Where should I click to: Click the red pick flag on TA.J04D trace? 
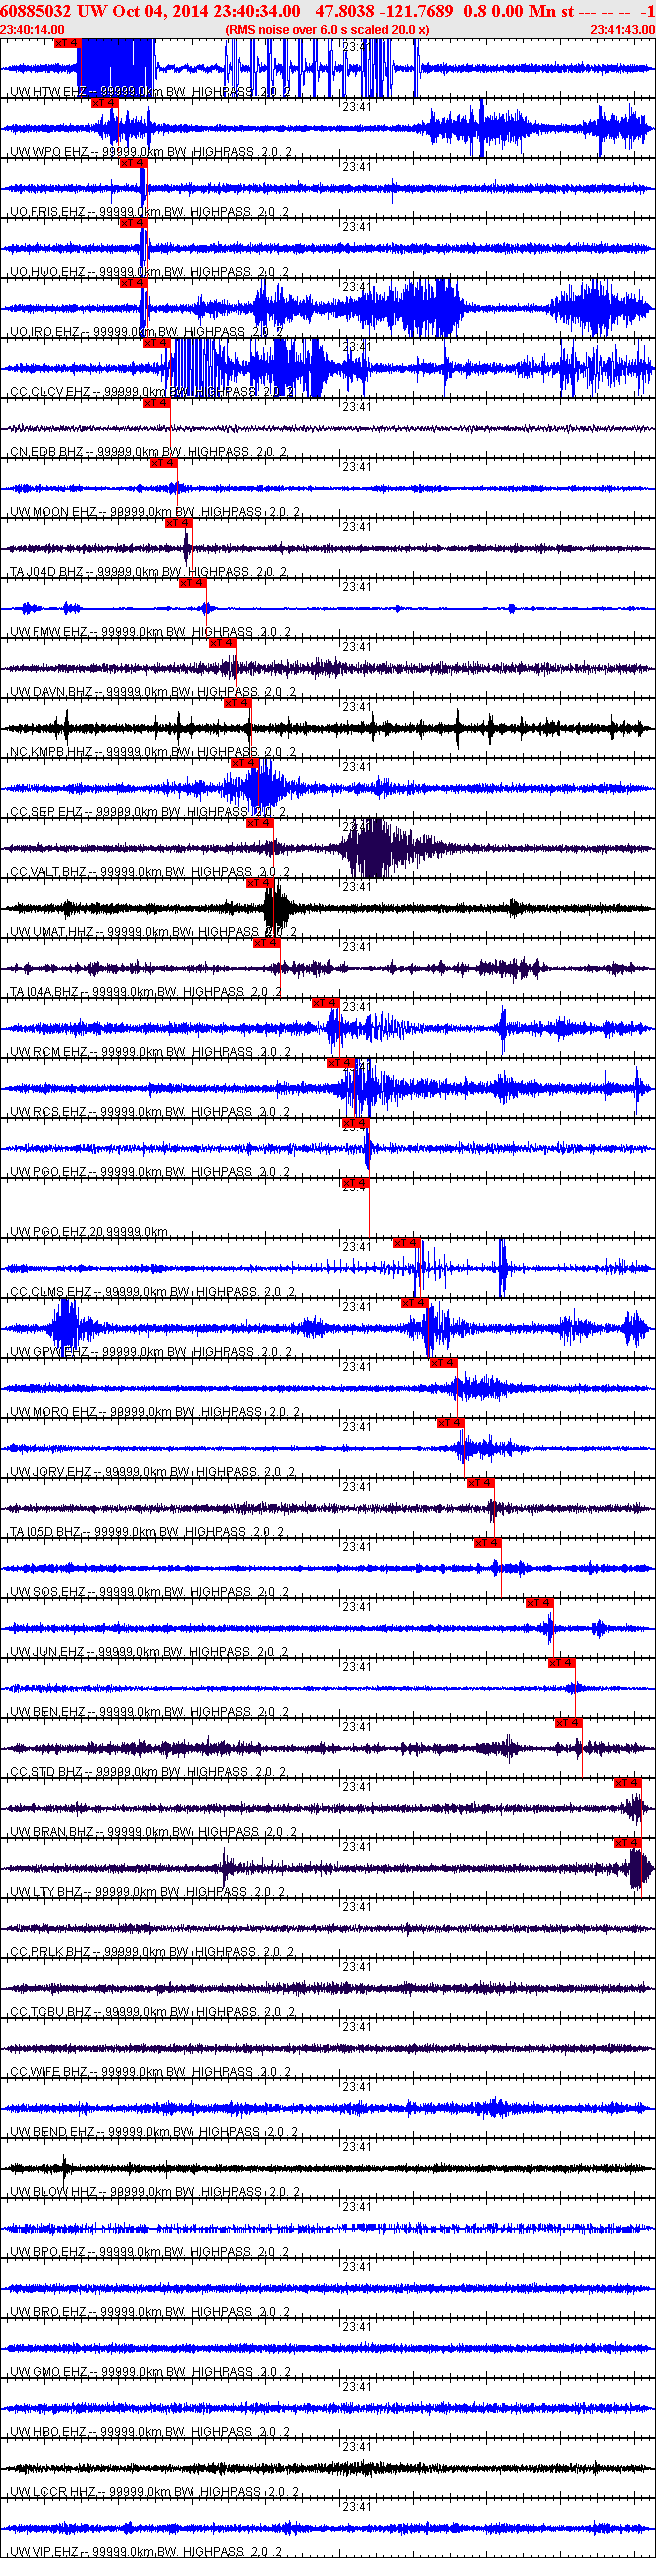[178, 523]
